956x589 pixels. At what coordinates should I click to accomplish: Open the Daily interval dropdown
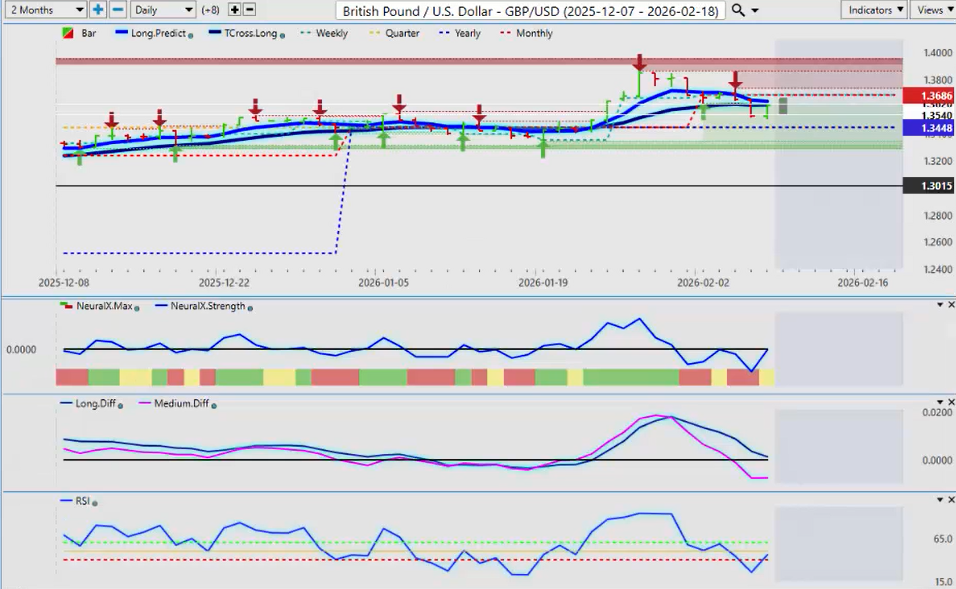pyautogui.click(x=163, y=9)
